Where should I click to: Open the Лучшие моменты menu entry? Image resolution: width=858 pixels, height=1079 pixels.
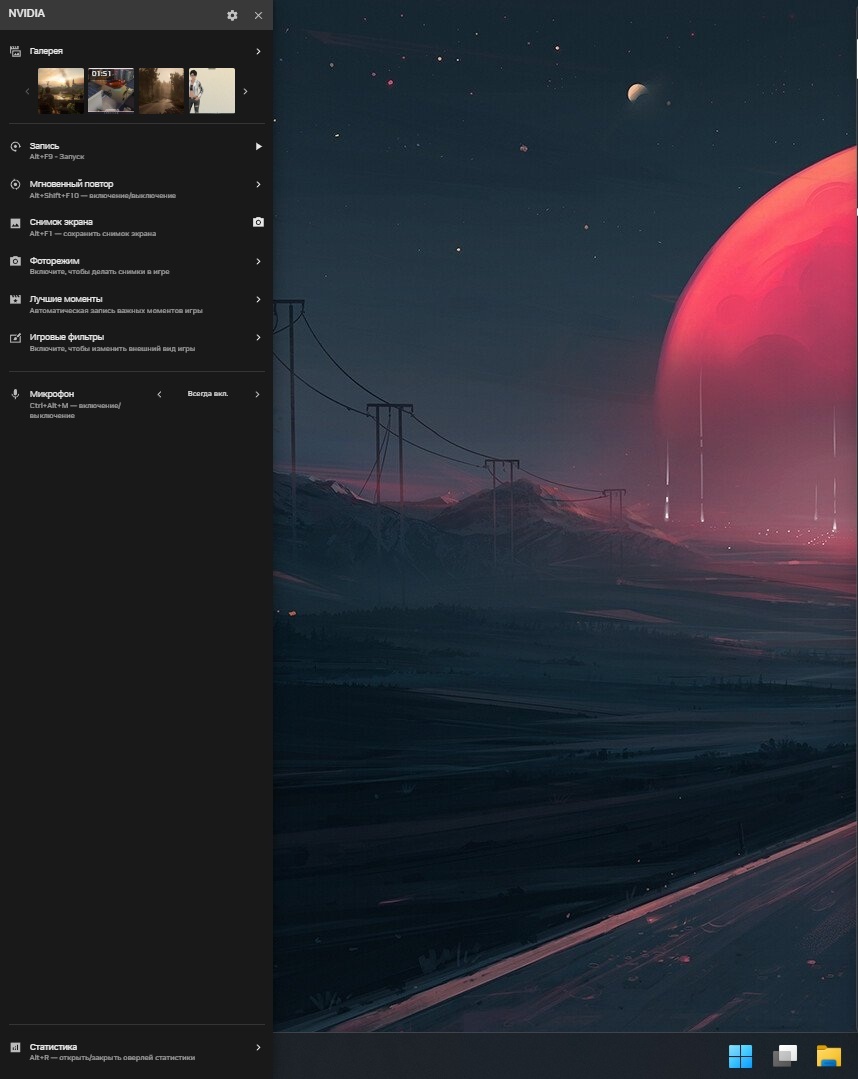66,299
